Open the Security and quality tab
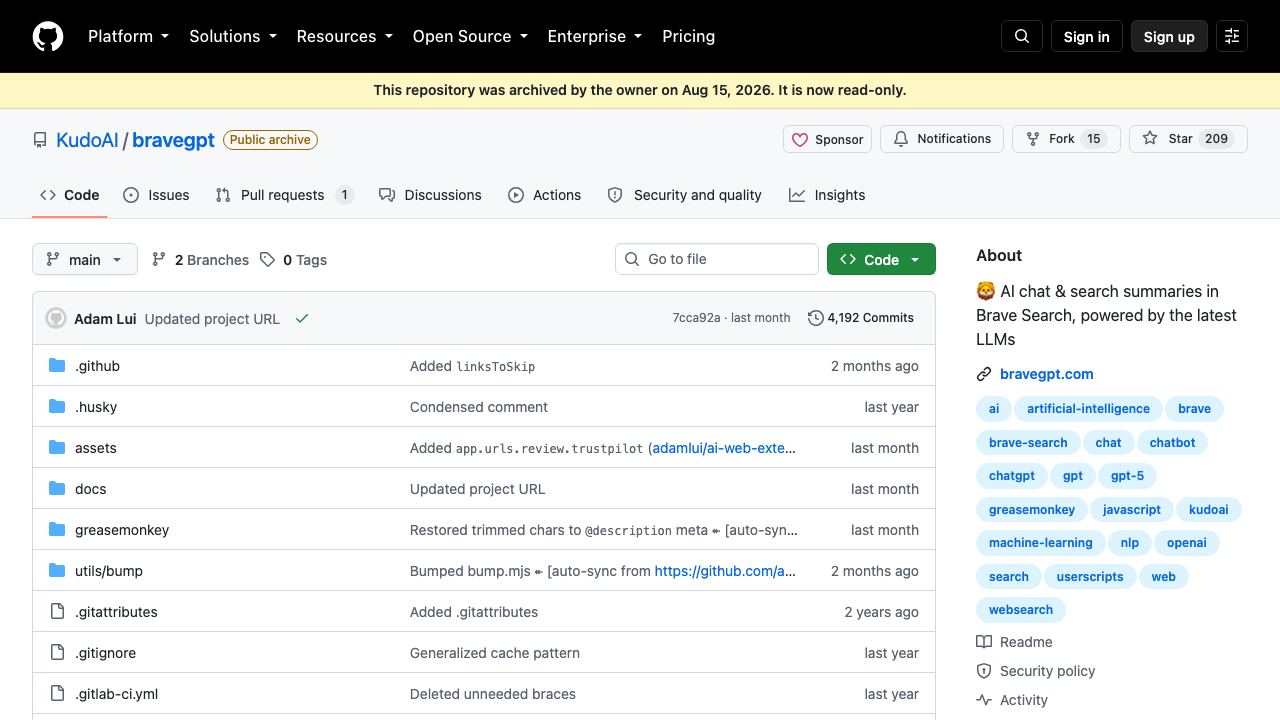The width and height of the screenshot is (1280, 720). [x=684, y=195]
